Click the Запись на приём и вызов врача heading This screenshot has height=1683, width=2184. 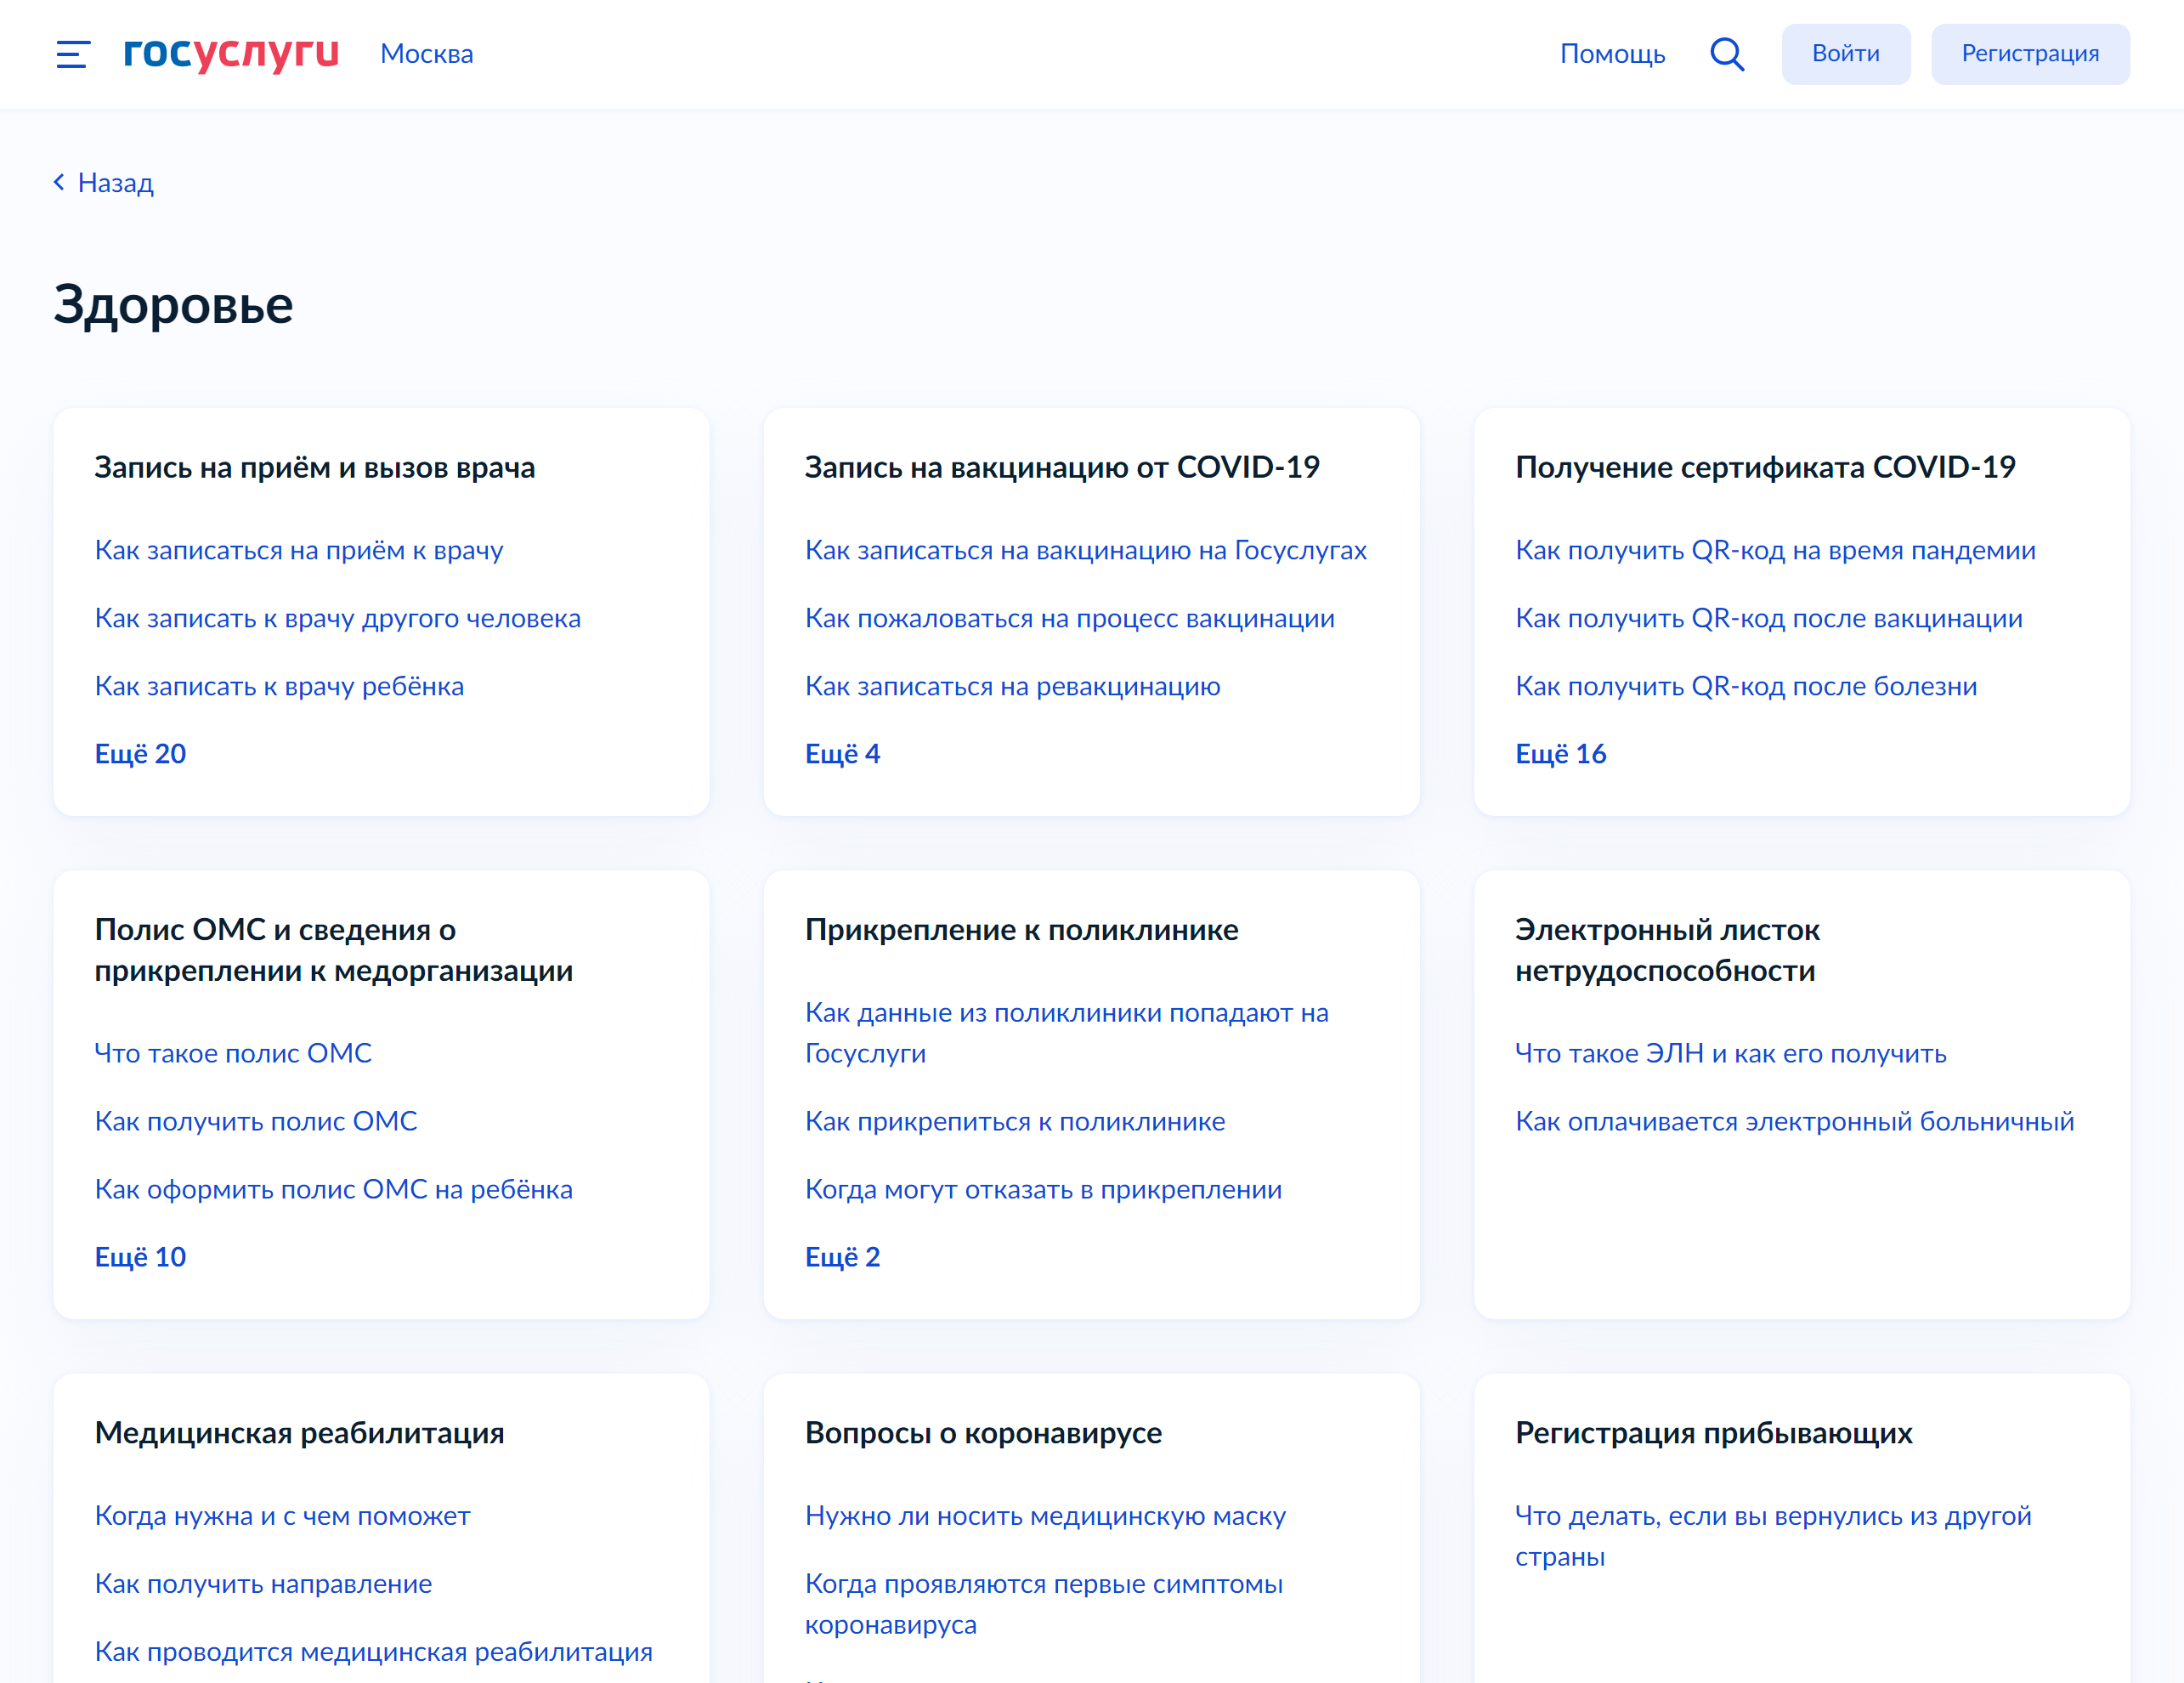pyautogui.click(x=314, y=467)
